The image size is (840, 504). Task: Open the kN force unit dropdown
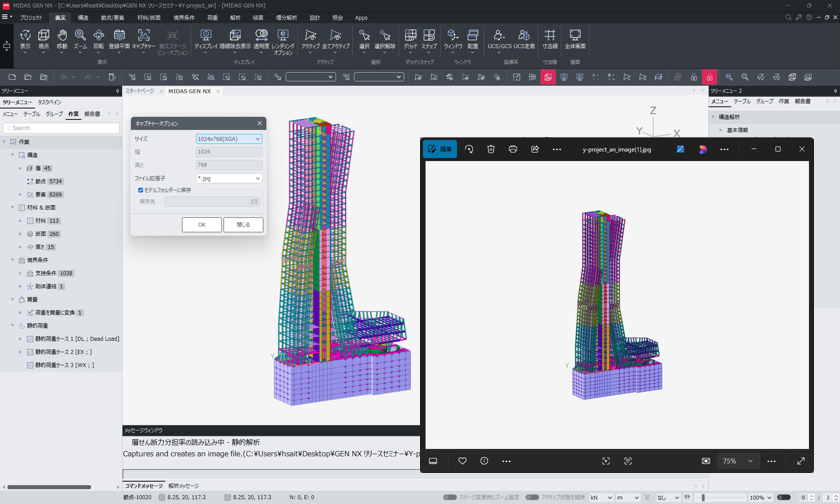pos(601,498)
